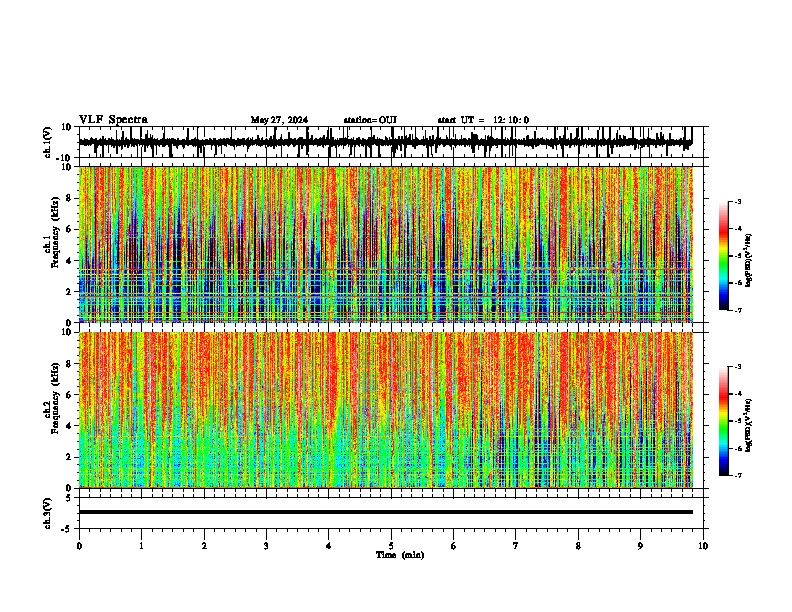
Task: Click the "ch.2 Frequency (kHz)" axis label
Action: click(x=51, y=398)
